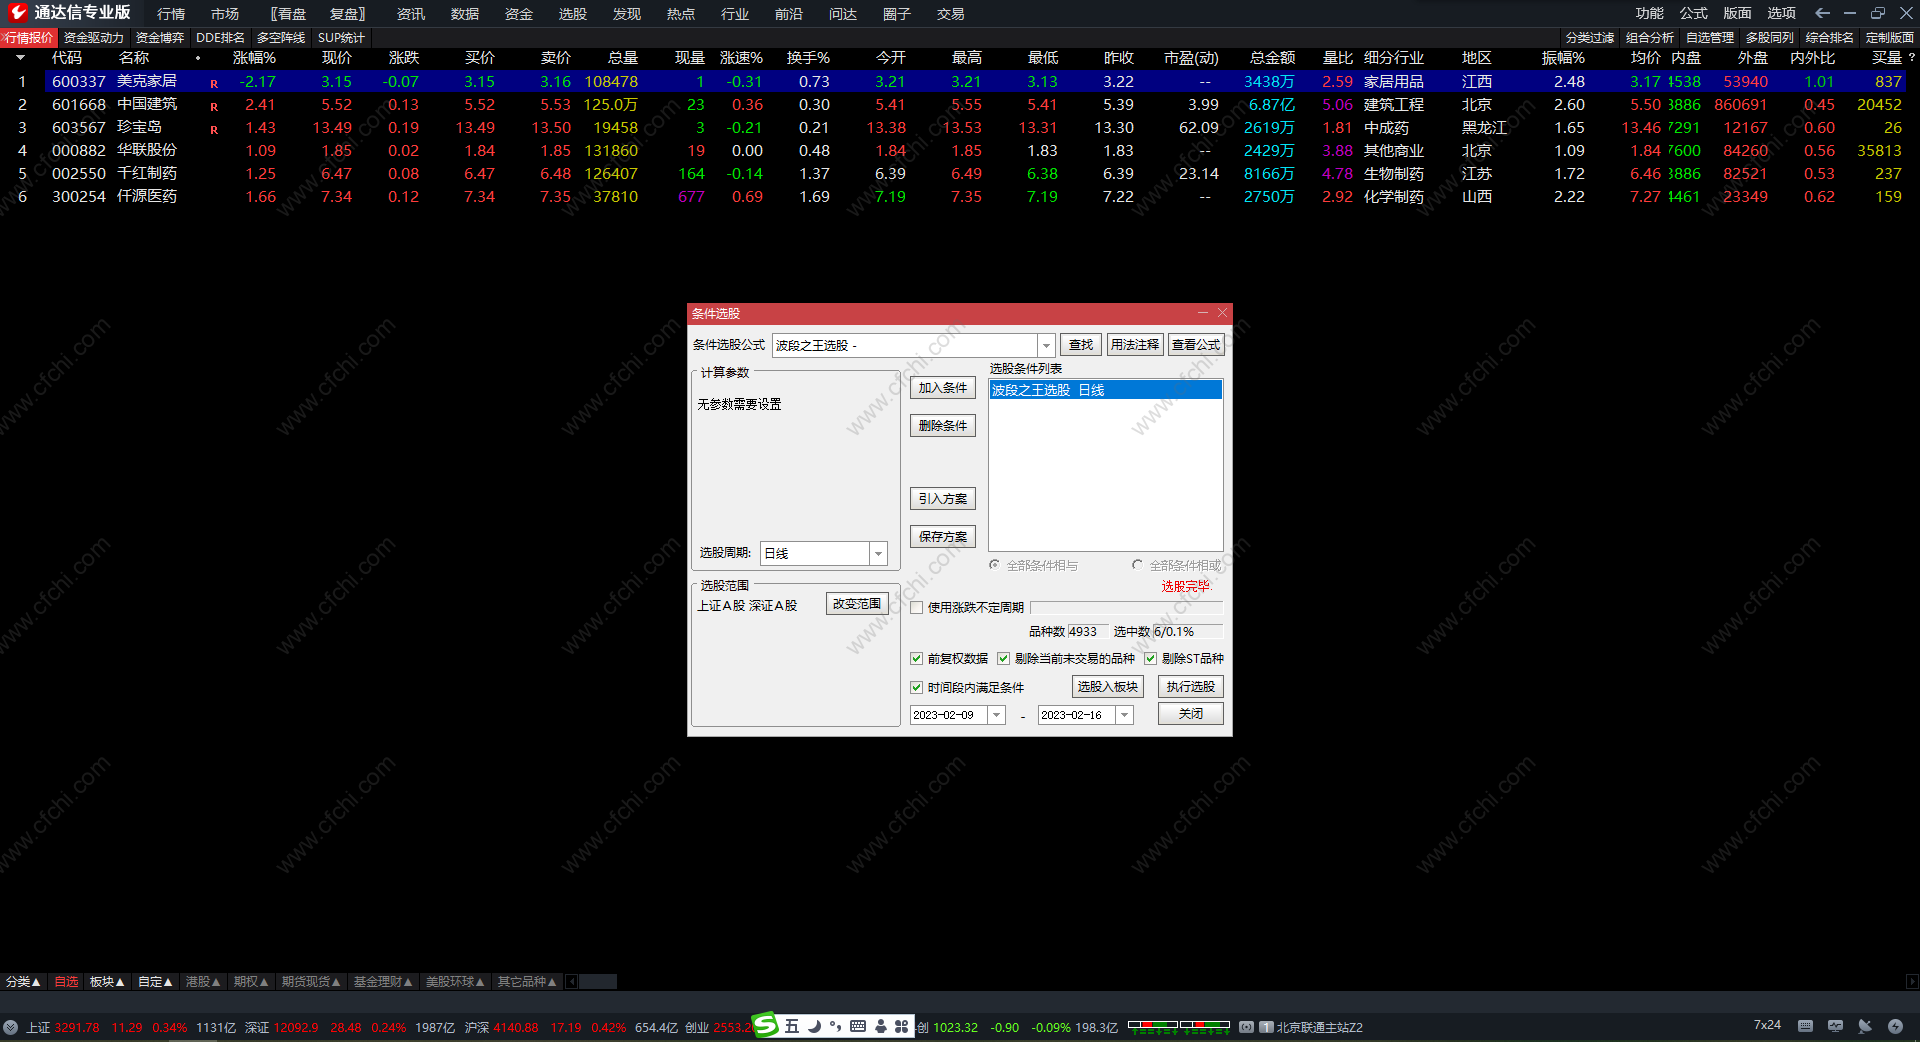Open the 选股周期 日线 dropdown
The height and width of the screenshot is (1042, 1920).
[x=878, y=554]
